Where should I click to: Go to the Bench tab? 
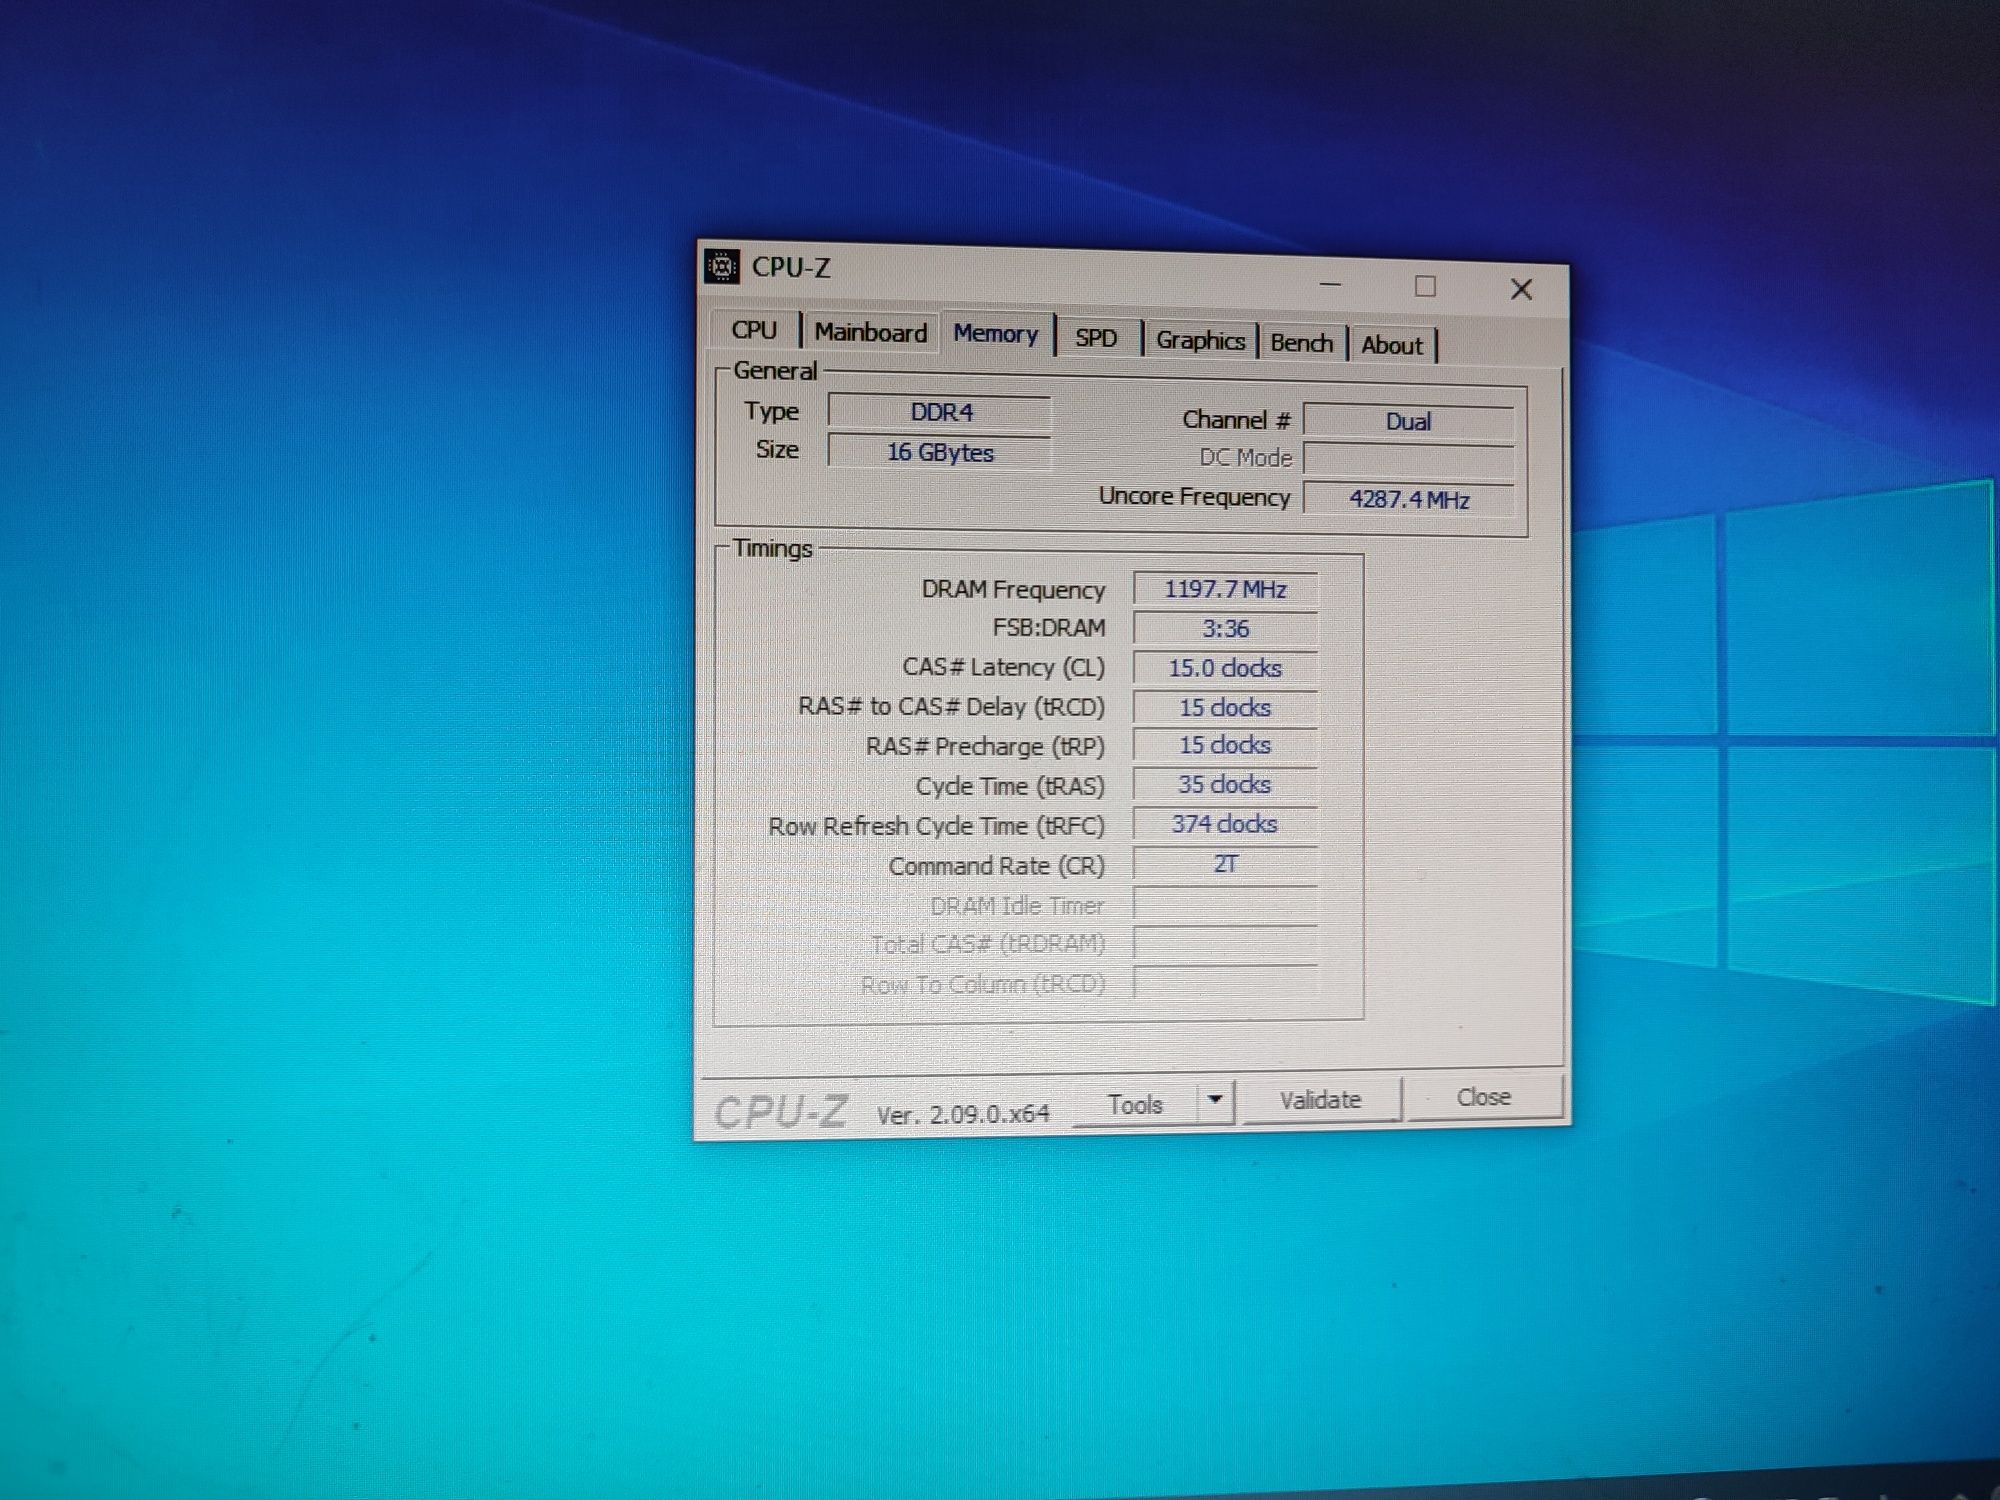coord(1302,343)
